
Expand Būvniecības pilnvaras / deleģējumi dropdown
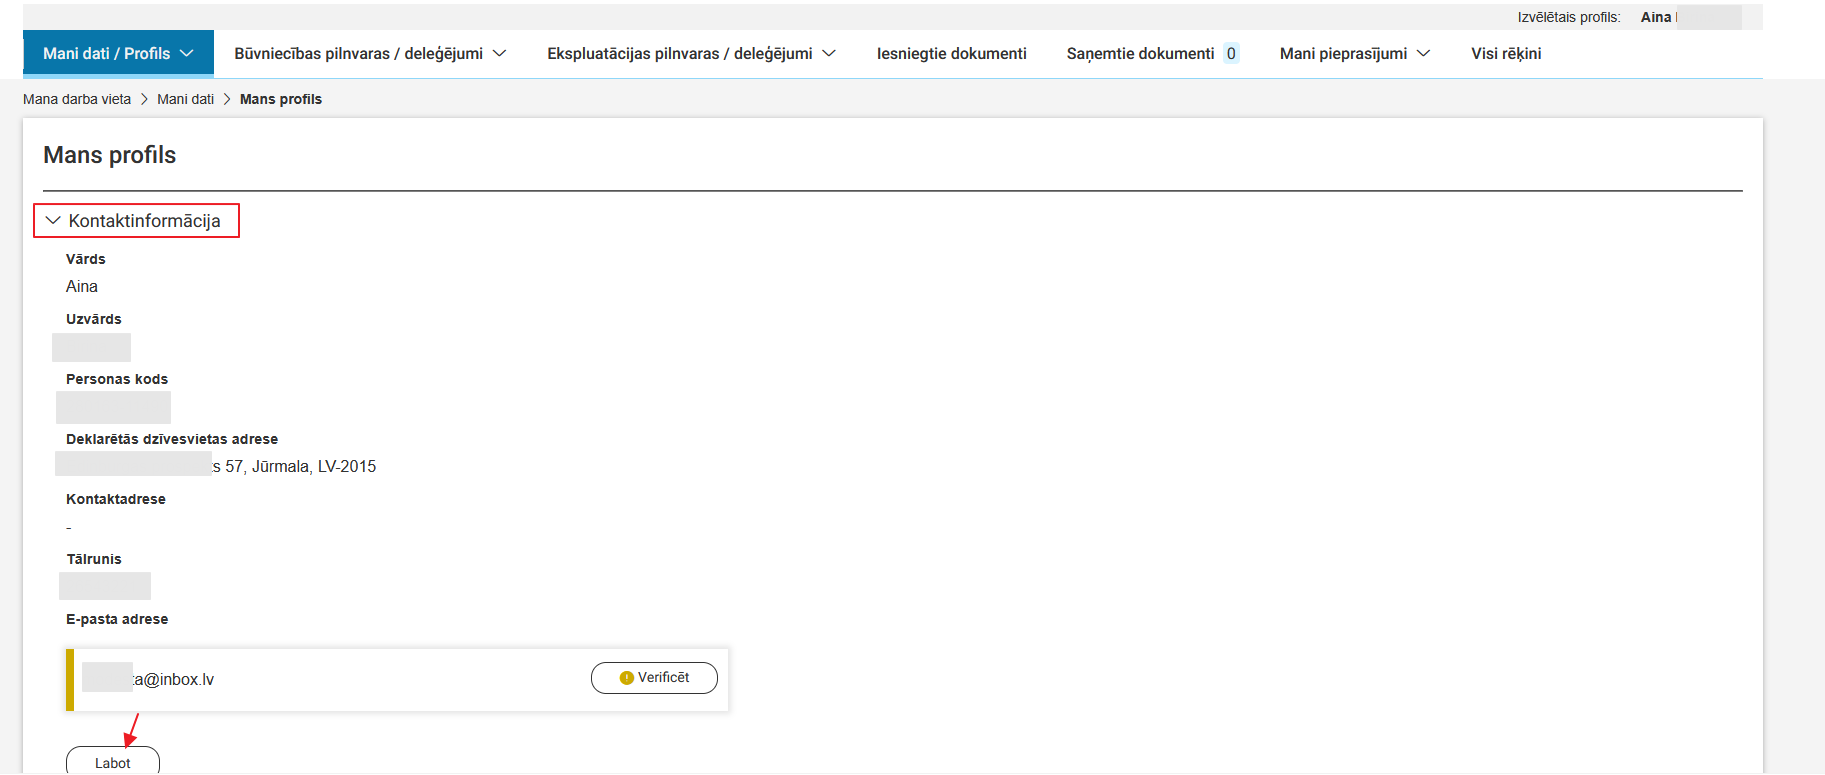click(x=370, y=53)
